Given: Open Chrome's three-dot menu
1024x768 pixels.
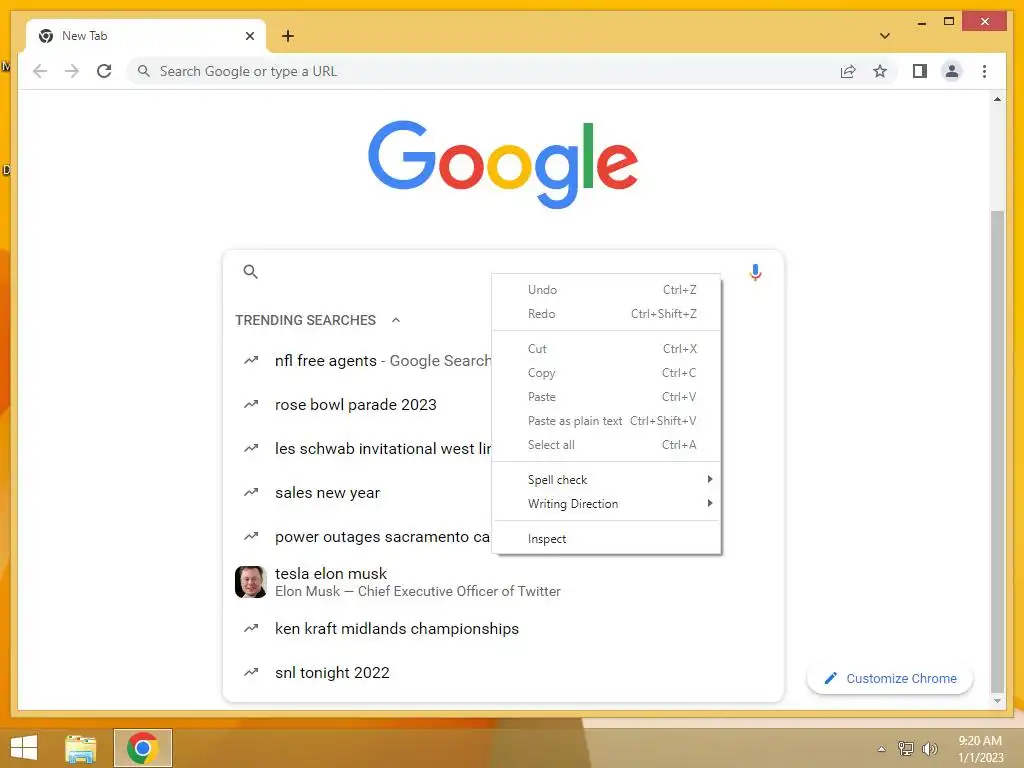Looking at the screenshot, I should tap(984, 71).
